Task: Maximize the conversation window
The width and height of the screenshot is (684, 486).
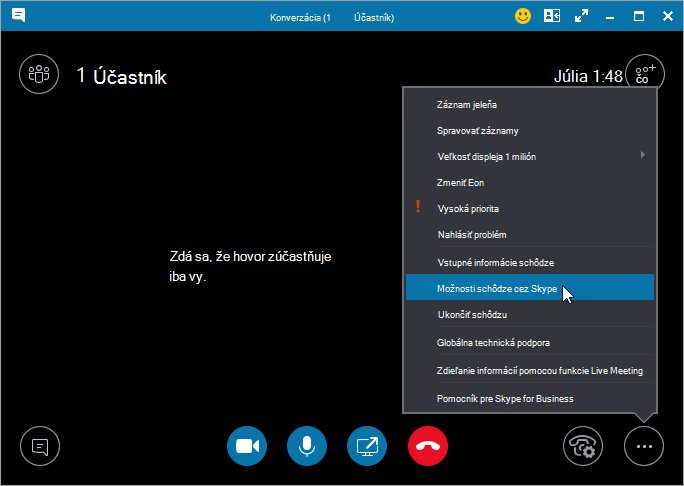Action: (x=639, y=17)
